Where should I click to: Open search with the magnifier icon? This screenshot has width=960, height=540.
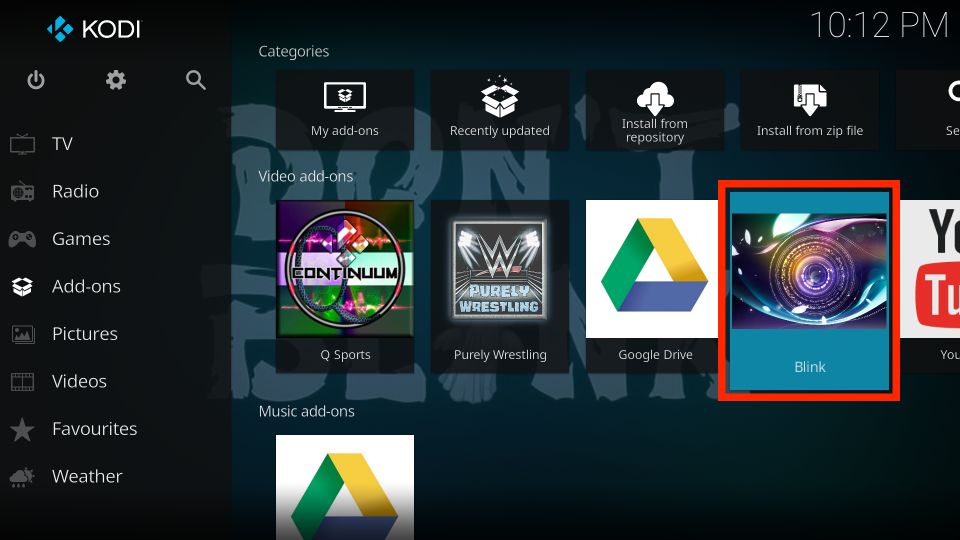click(196, 80)
